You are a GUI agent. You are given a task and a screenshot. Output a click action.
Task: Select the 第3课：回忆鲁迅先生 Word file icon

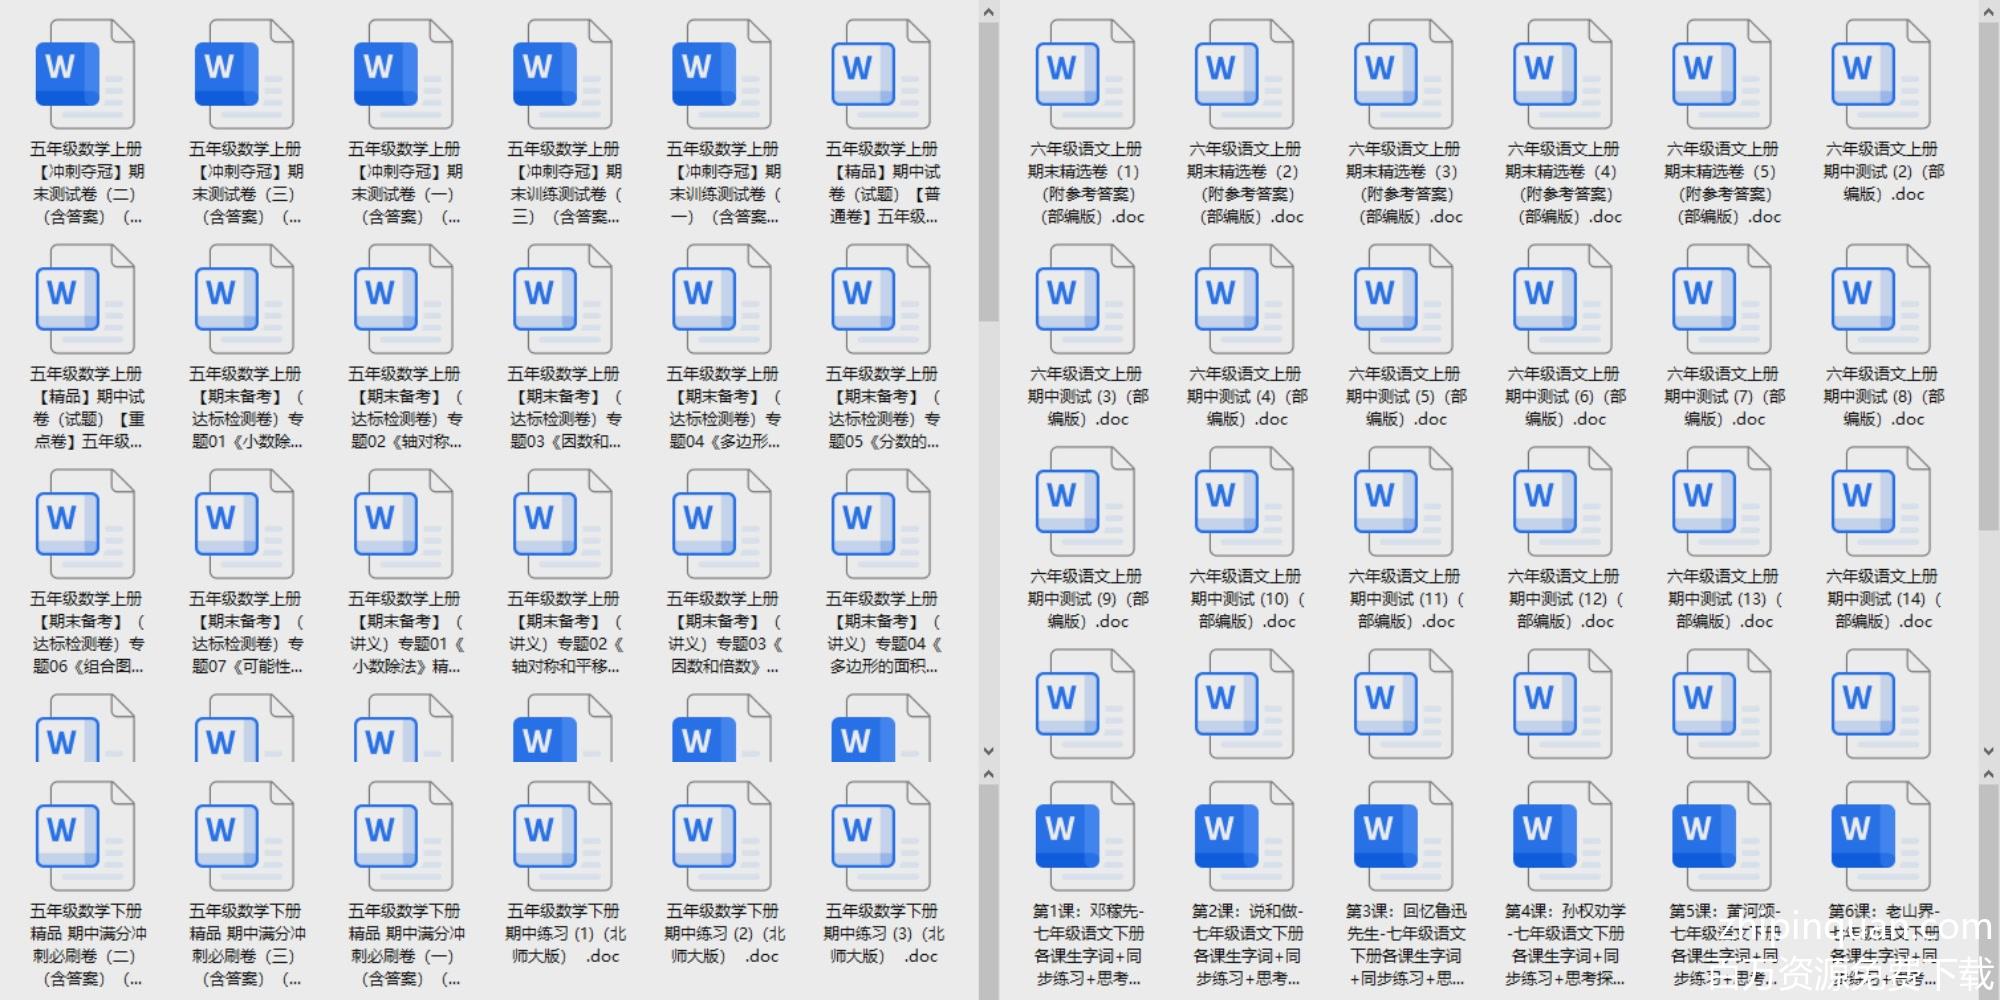[1403, 836]
